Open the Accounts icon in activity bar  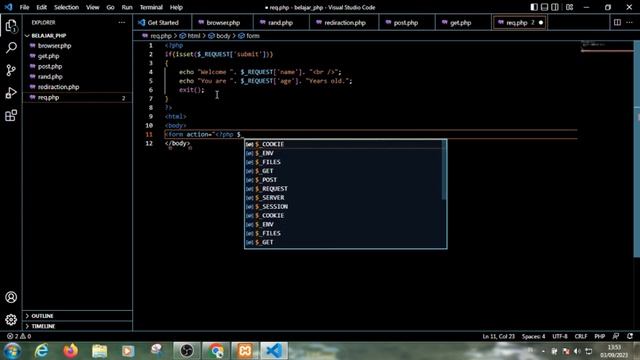click(11, 297)
